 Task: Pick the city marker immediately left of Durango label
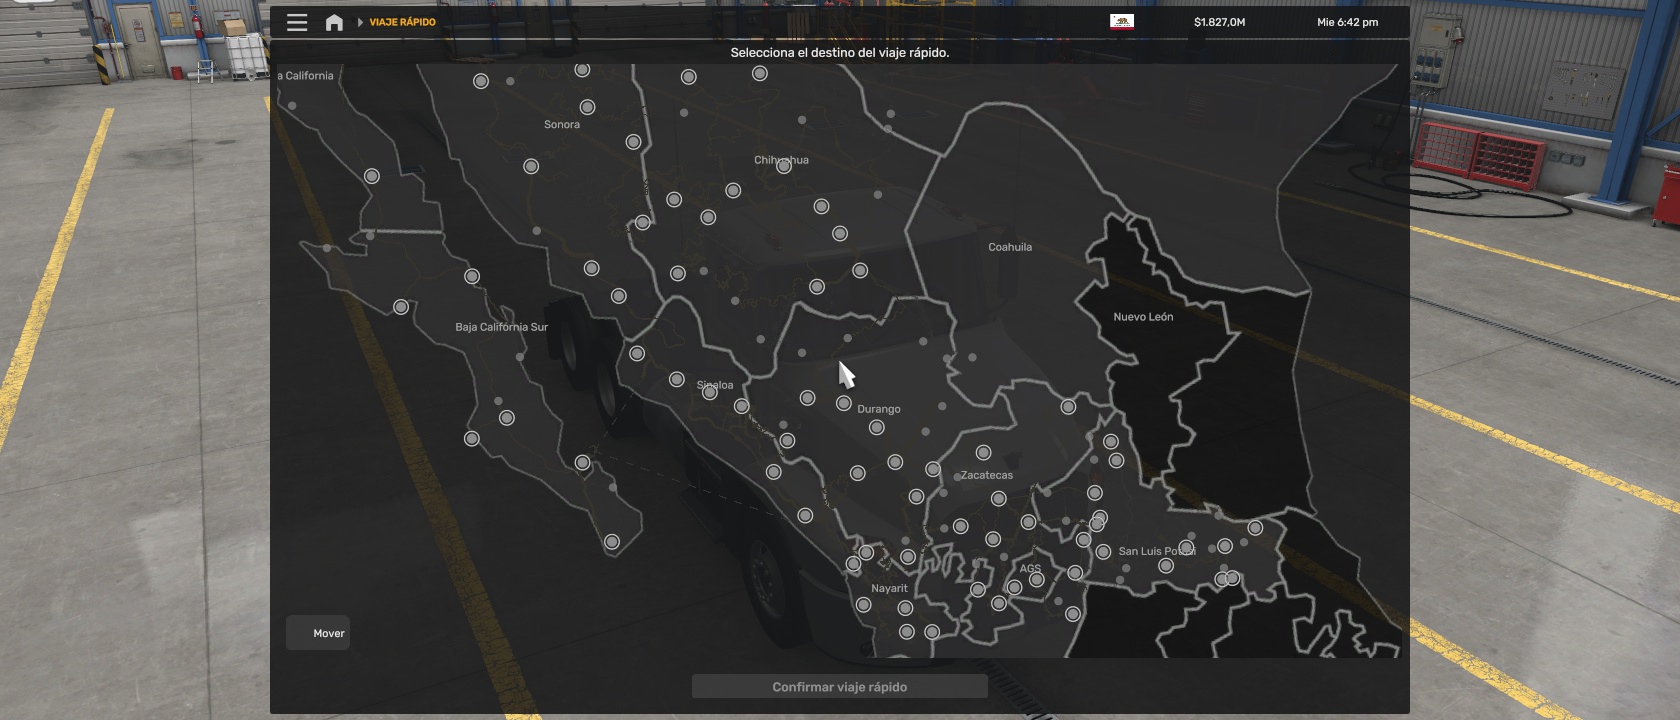844,403
